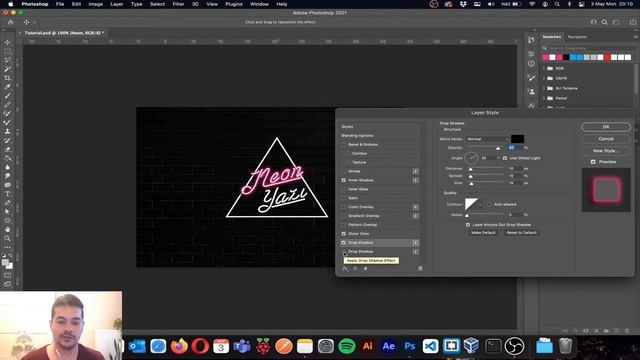Open the Layer menu
The image size is (640, 360).
(x=117, y=4)
